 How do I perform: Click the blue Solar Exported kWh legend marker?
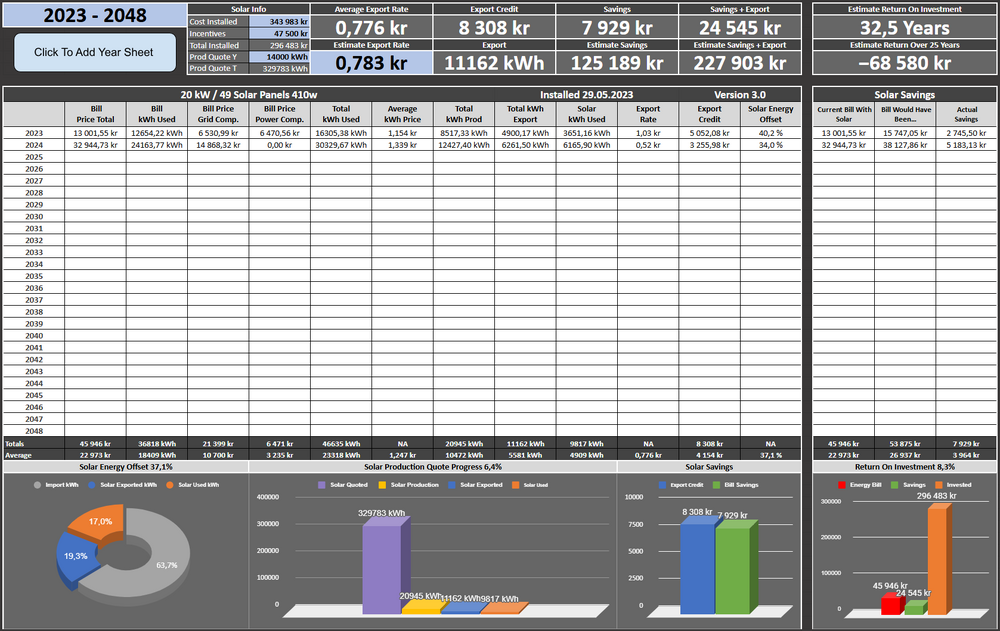[93, 484]
